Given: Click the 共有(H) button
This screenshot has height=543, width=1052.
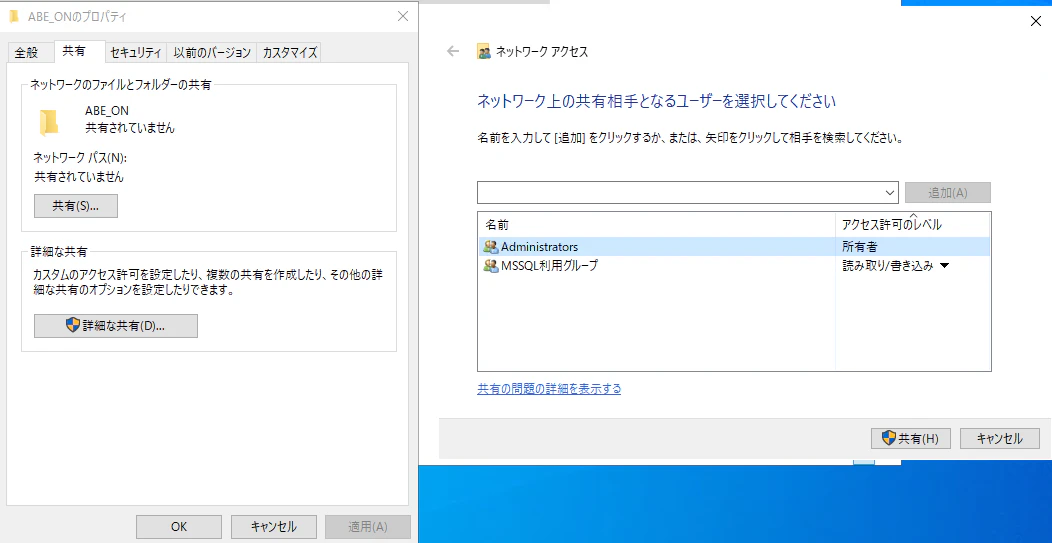Looking at the screenshot, I should pos(910,439).
